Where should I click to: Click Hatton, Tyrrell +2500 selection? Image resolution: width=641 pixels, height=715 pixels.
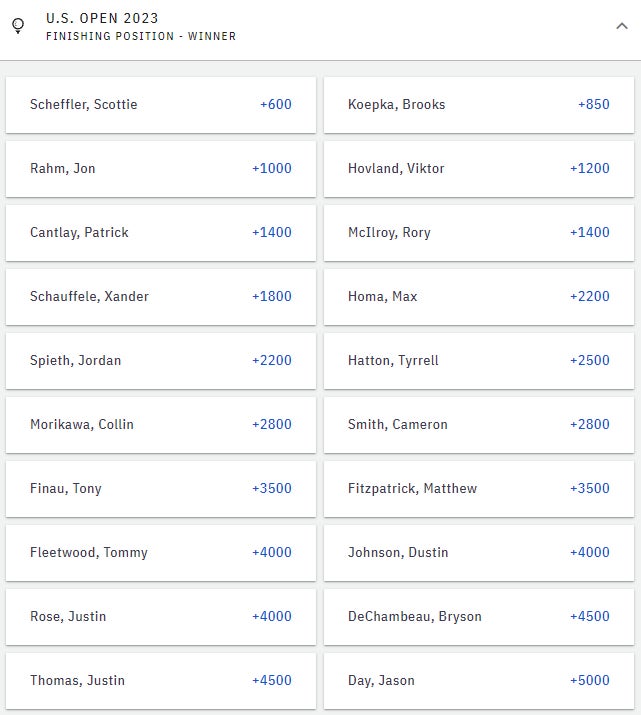pyautogui.click(x=478, y=361)
